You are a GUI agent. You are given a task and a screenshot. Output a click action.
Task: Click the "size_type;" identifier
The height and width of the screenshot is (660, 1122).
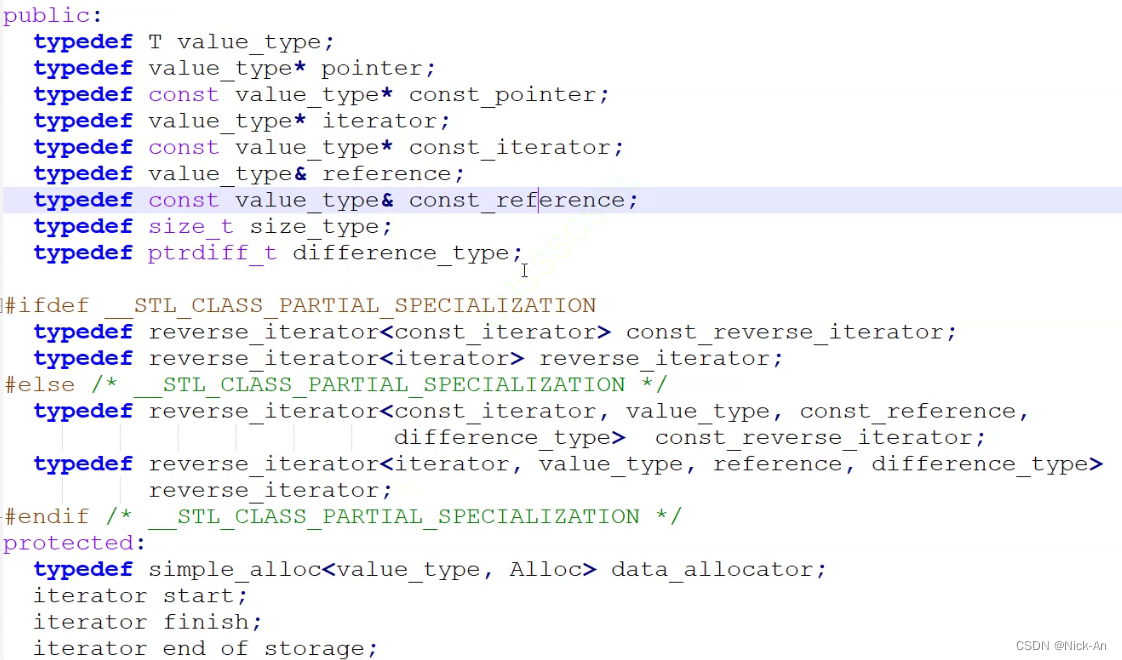point(321,227)
